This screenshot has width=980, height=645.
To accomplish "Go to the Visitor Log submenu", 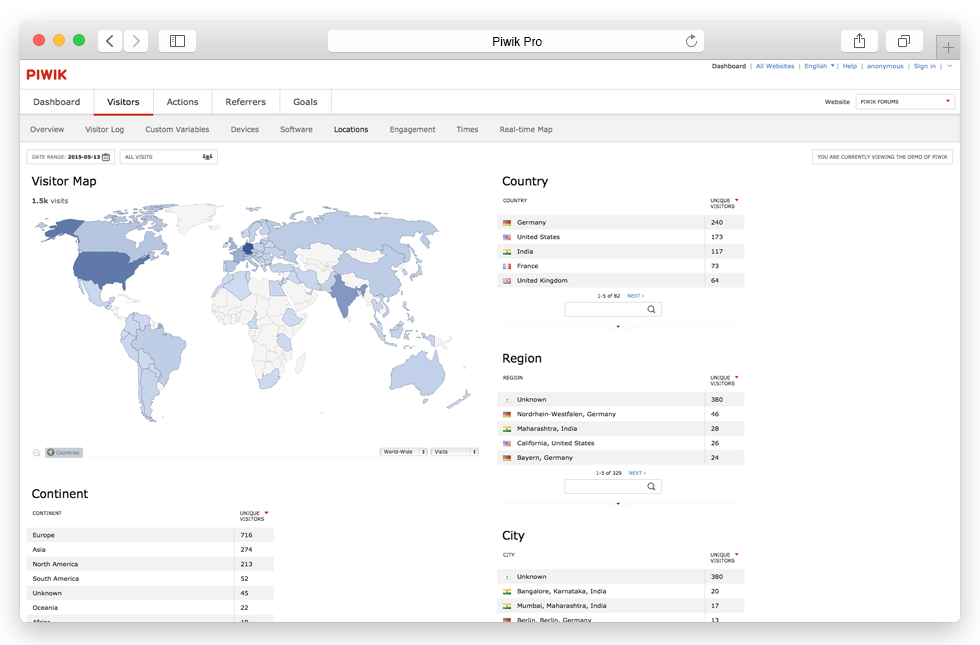I will click(x=104, y=129).
